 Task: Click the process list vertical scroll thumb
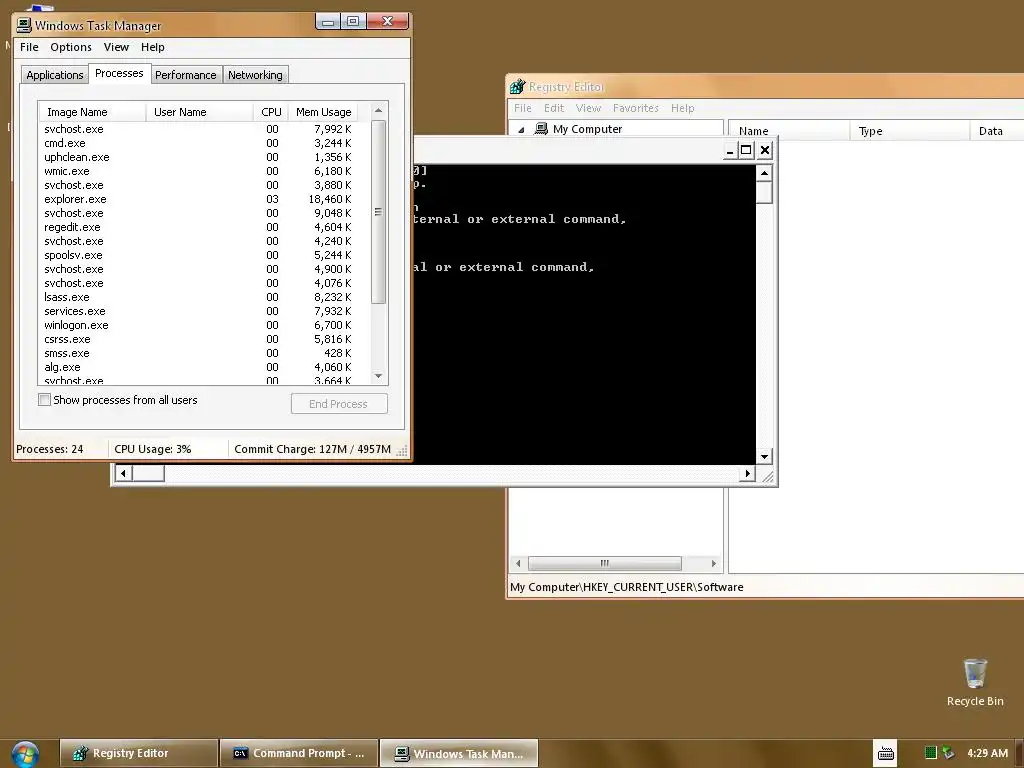378,212
